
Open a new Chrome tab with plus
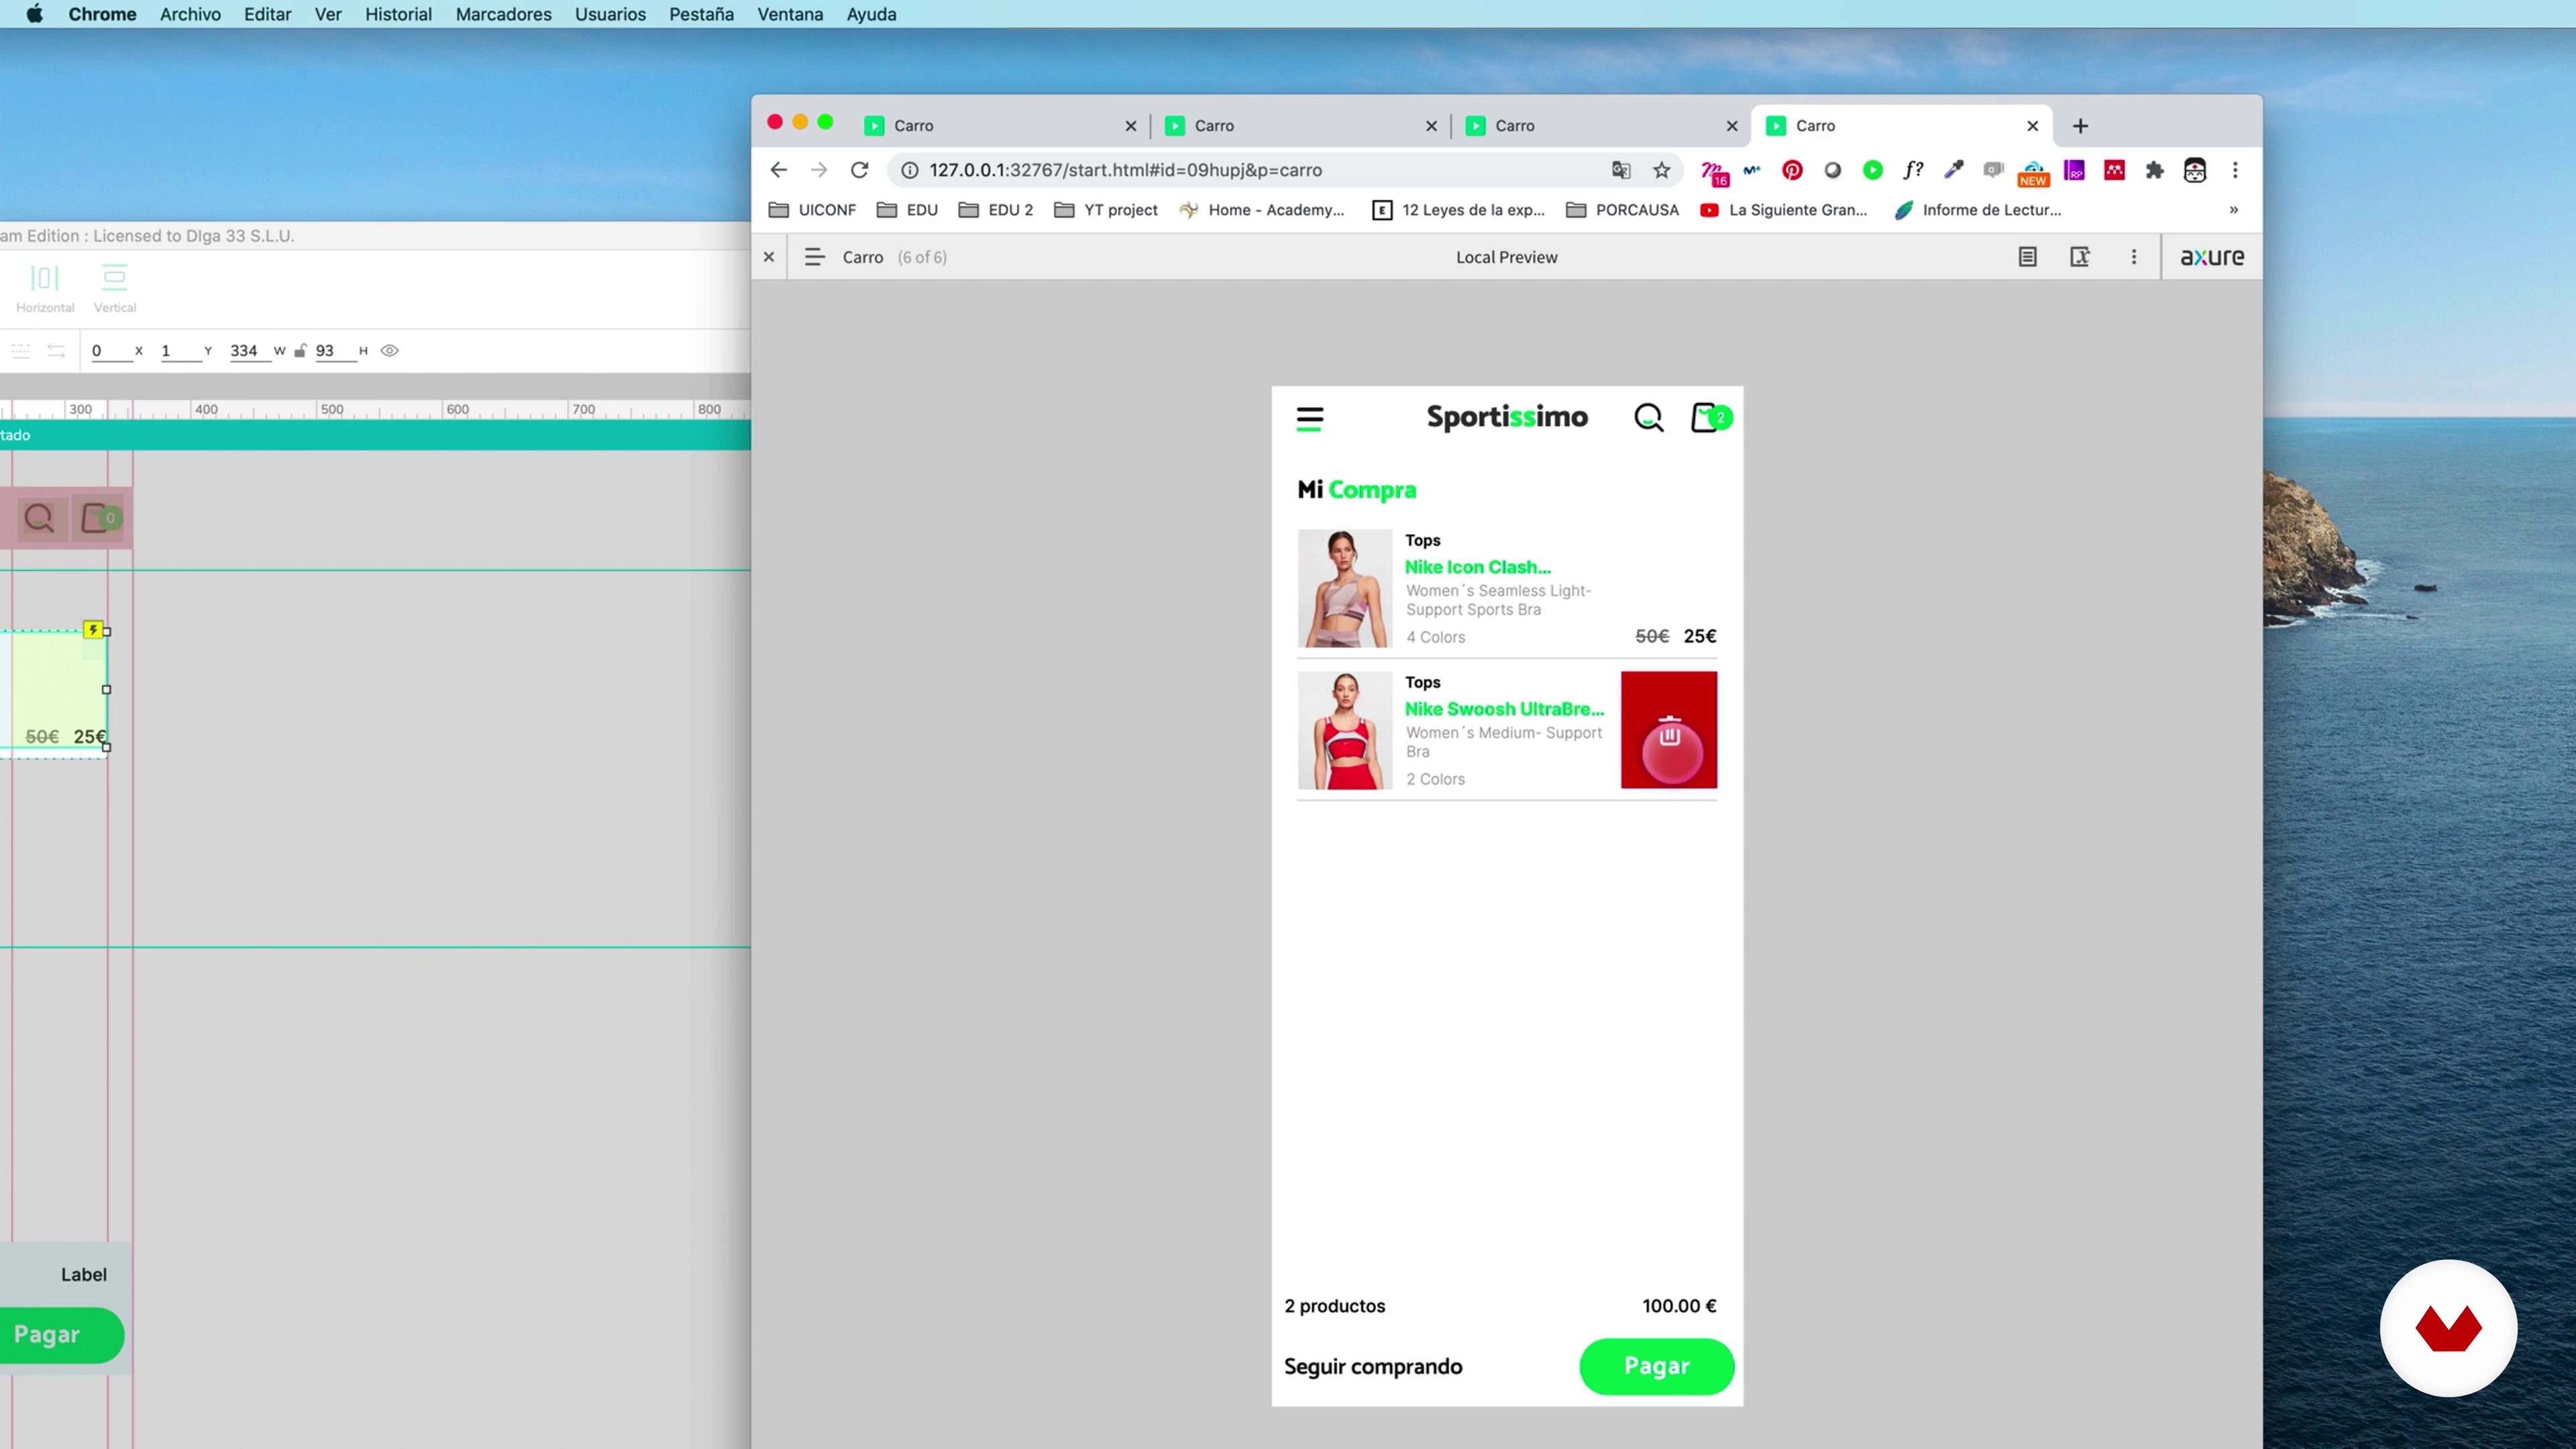pyautogui.click(x=2080, y=126)
